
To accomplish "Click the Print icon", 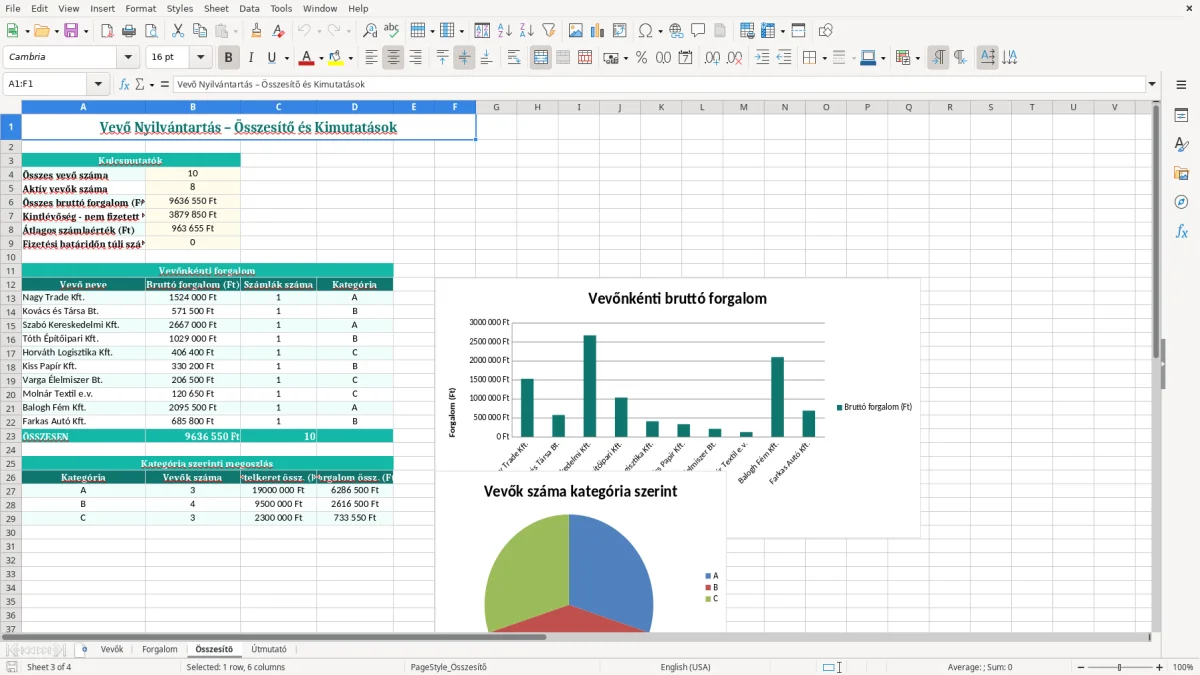I will pyautogui.click(x=129, y=31).
